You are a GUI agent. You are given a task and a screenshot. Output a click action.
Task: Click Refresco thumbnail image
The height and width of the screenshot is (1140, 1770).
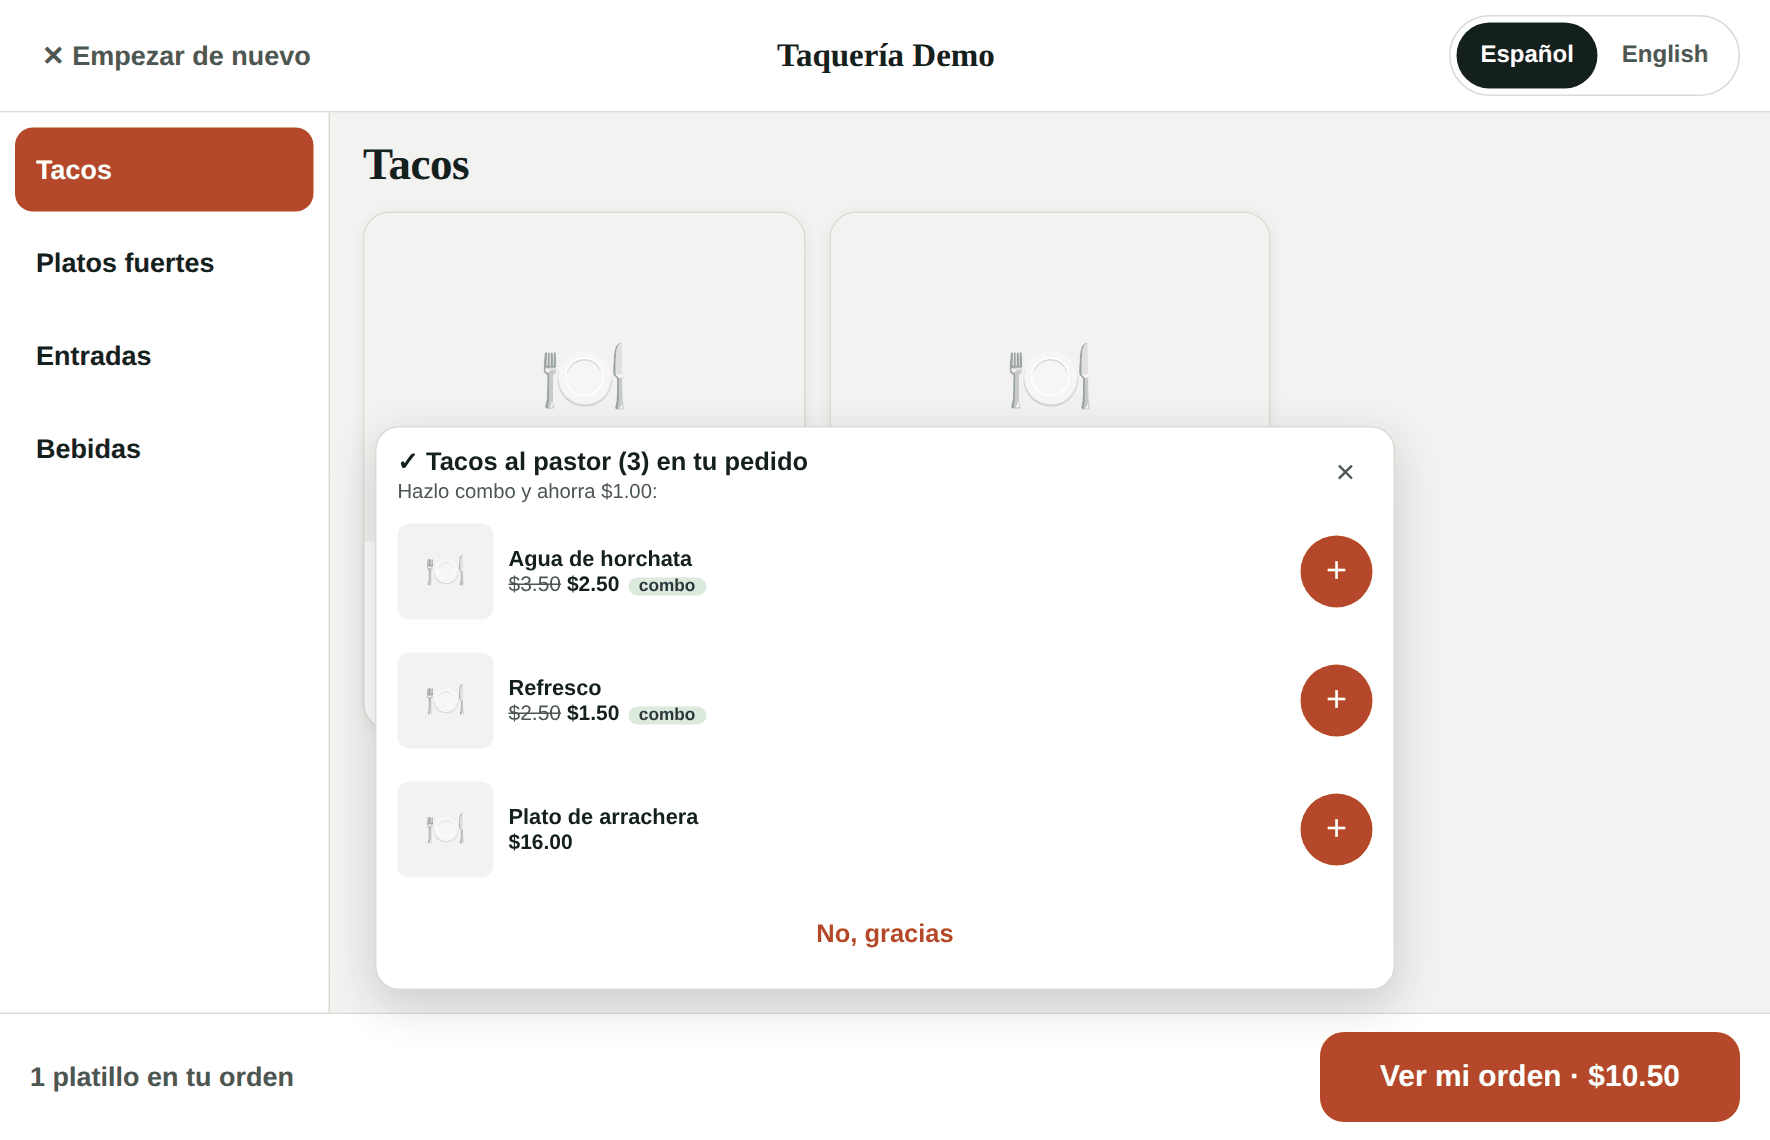(x=445, y=700)
